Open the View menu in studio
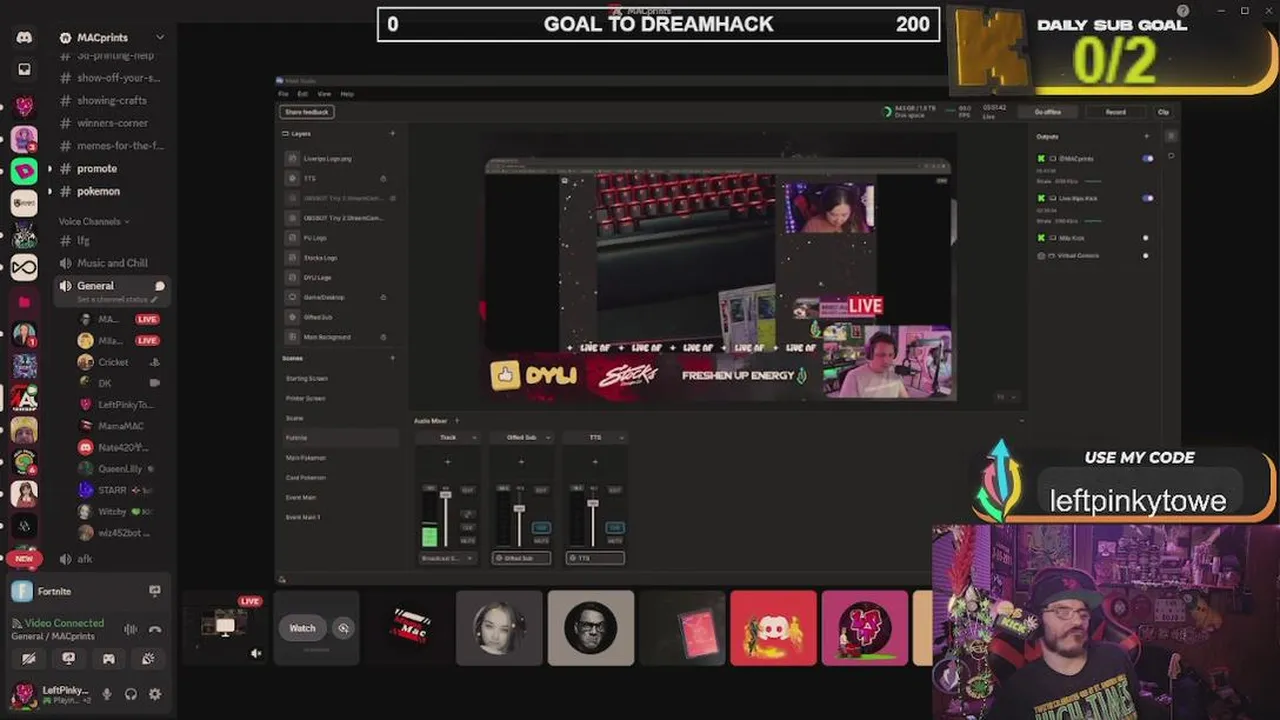 (x=324, y=94)
